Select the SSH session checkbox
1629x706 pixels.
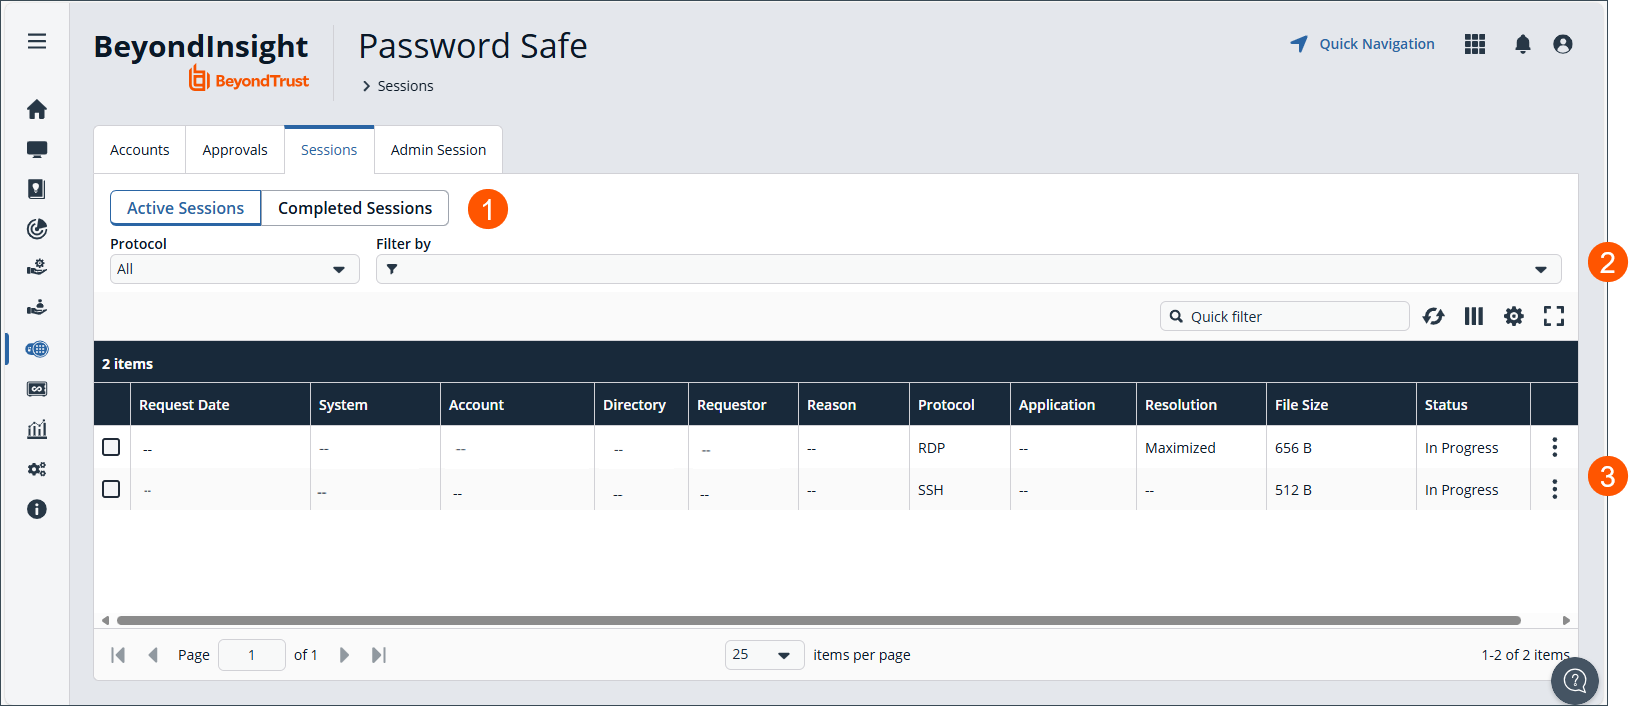(111, 489)
